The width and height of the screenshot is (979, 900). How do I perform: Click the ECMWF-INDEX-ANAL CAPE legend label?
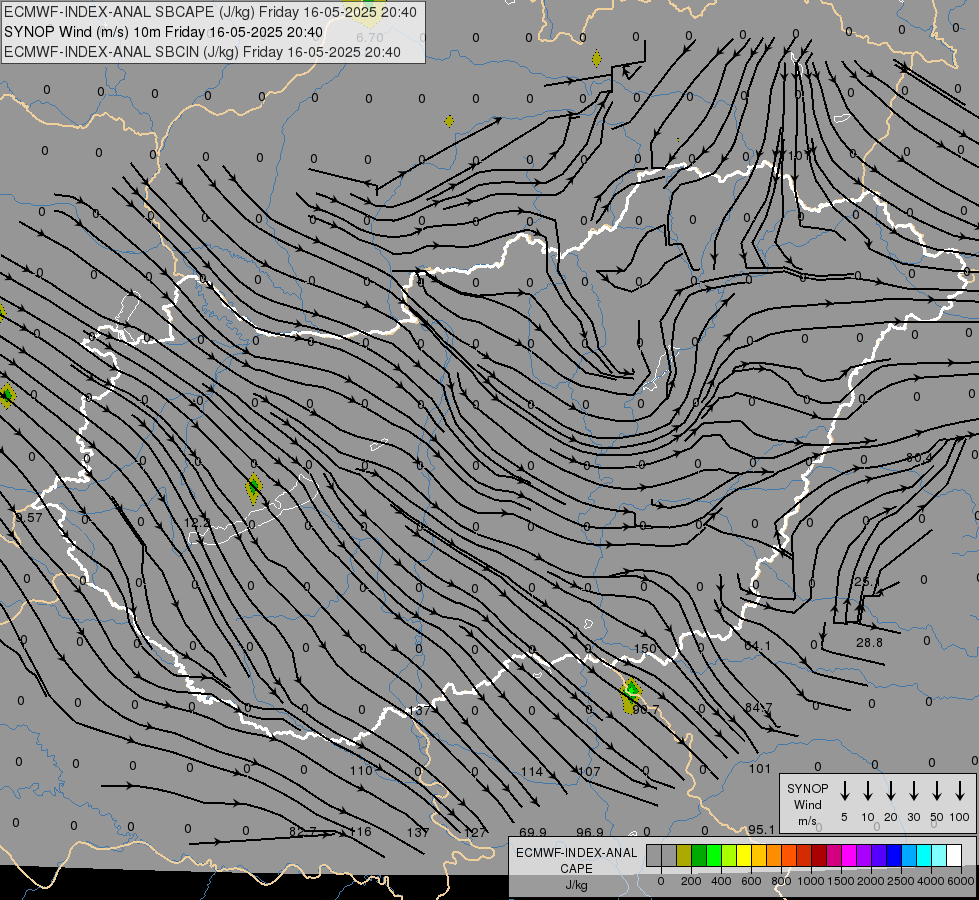point(576,860)
